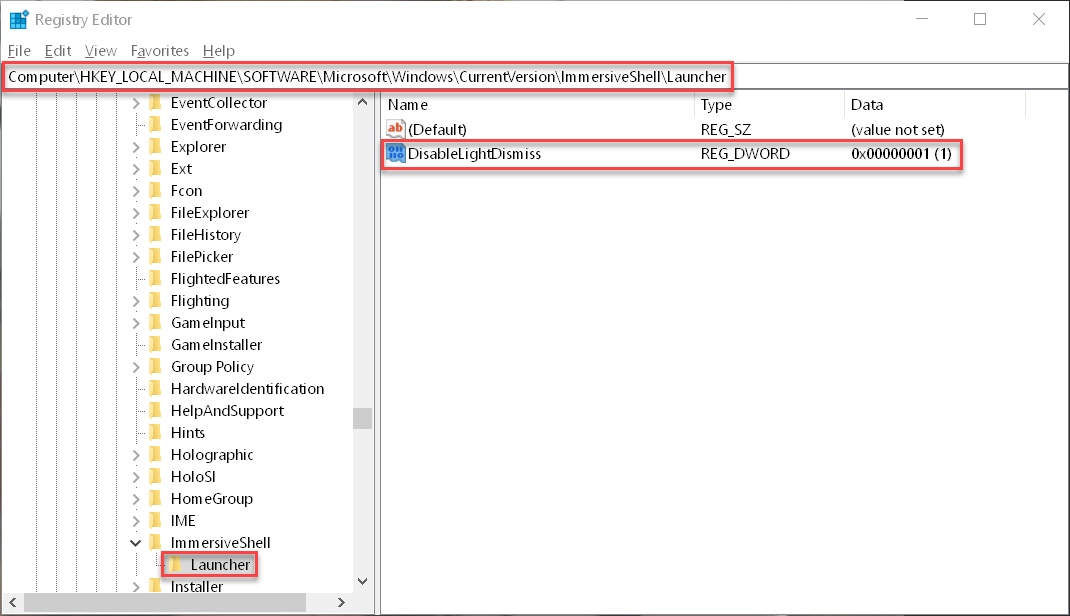Click the EventForwarding folder icon
This screenshot has width=1070, height=616.
156,125
